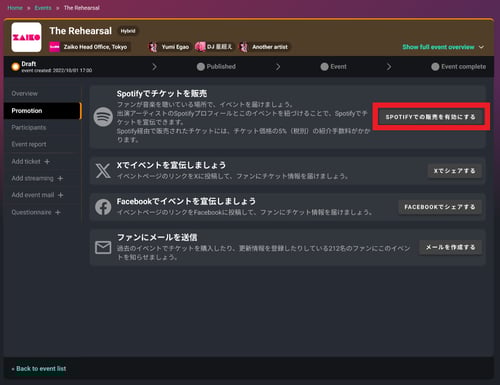Click Home breadcrumb link
Viewport: 500px width, 385px height.
point(15,8)
